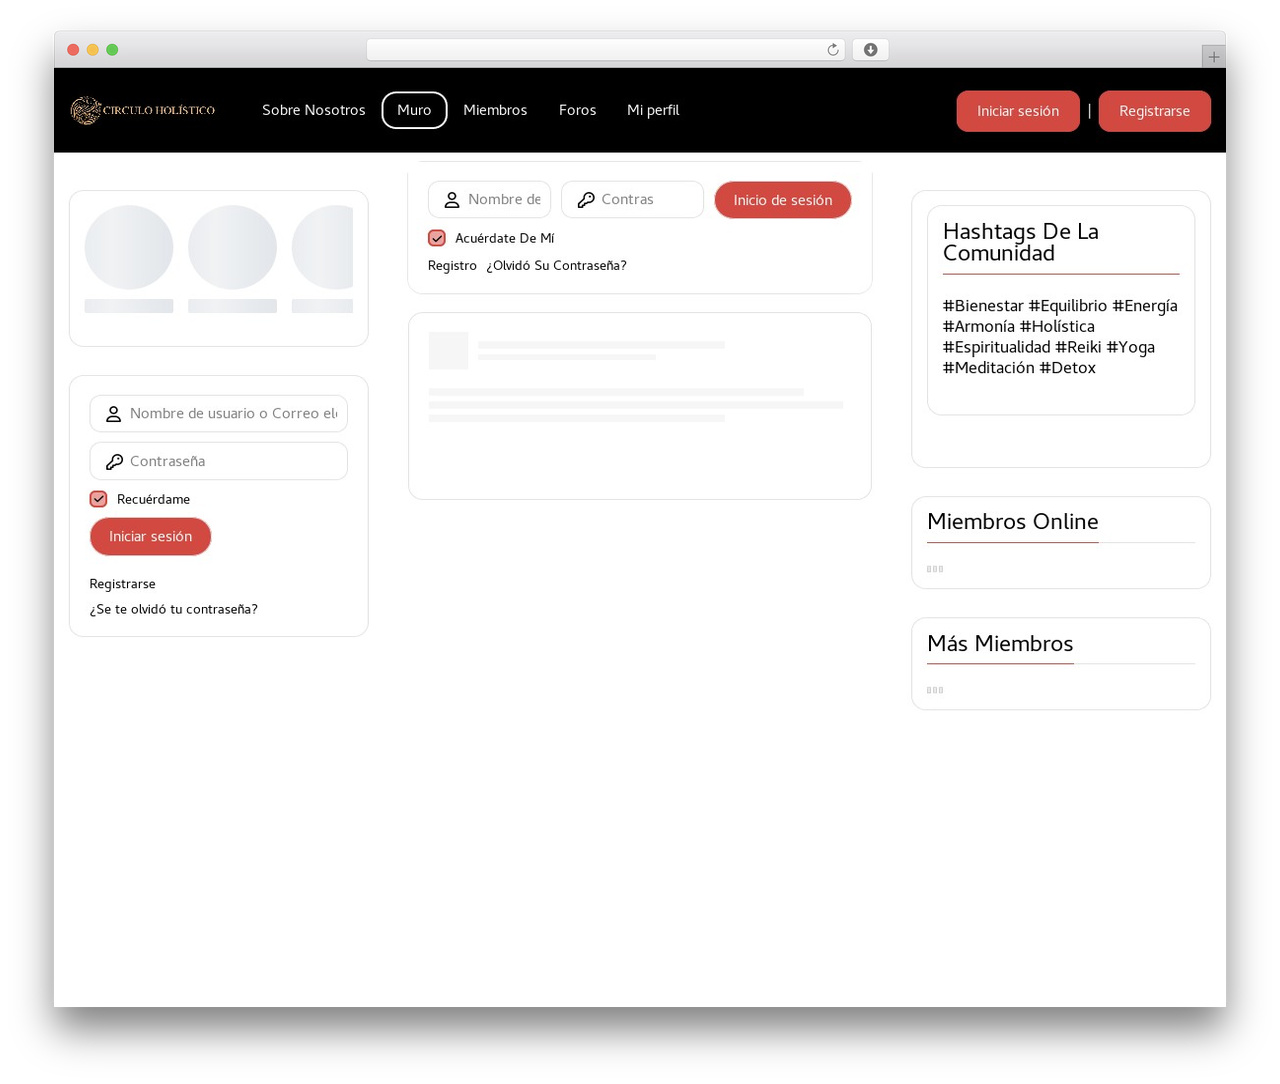
Task: Click the header Iniciar sesión button
Action: pyautogui.click(x=1018, y=111)
